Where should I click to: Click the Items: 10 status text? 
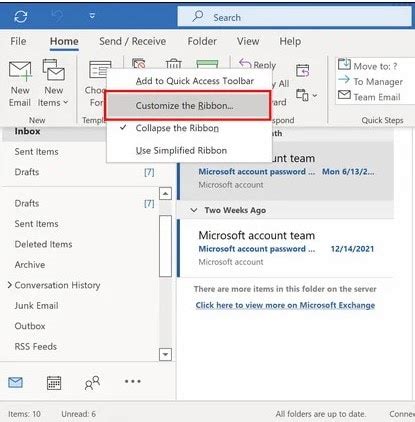pyautogui.click(x=24, y=414)
